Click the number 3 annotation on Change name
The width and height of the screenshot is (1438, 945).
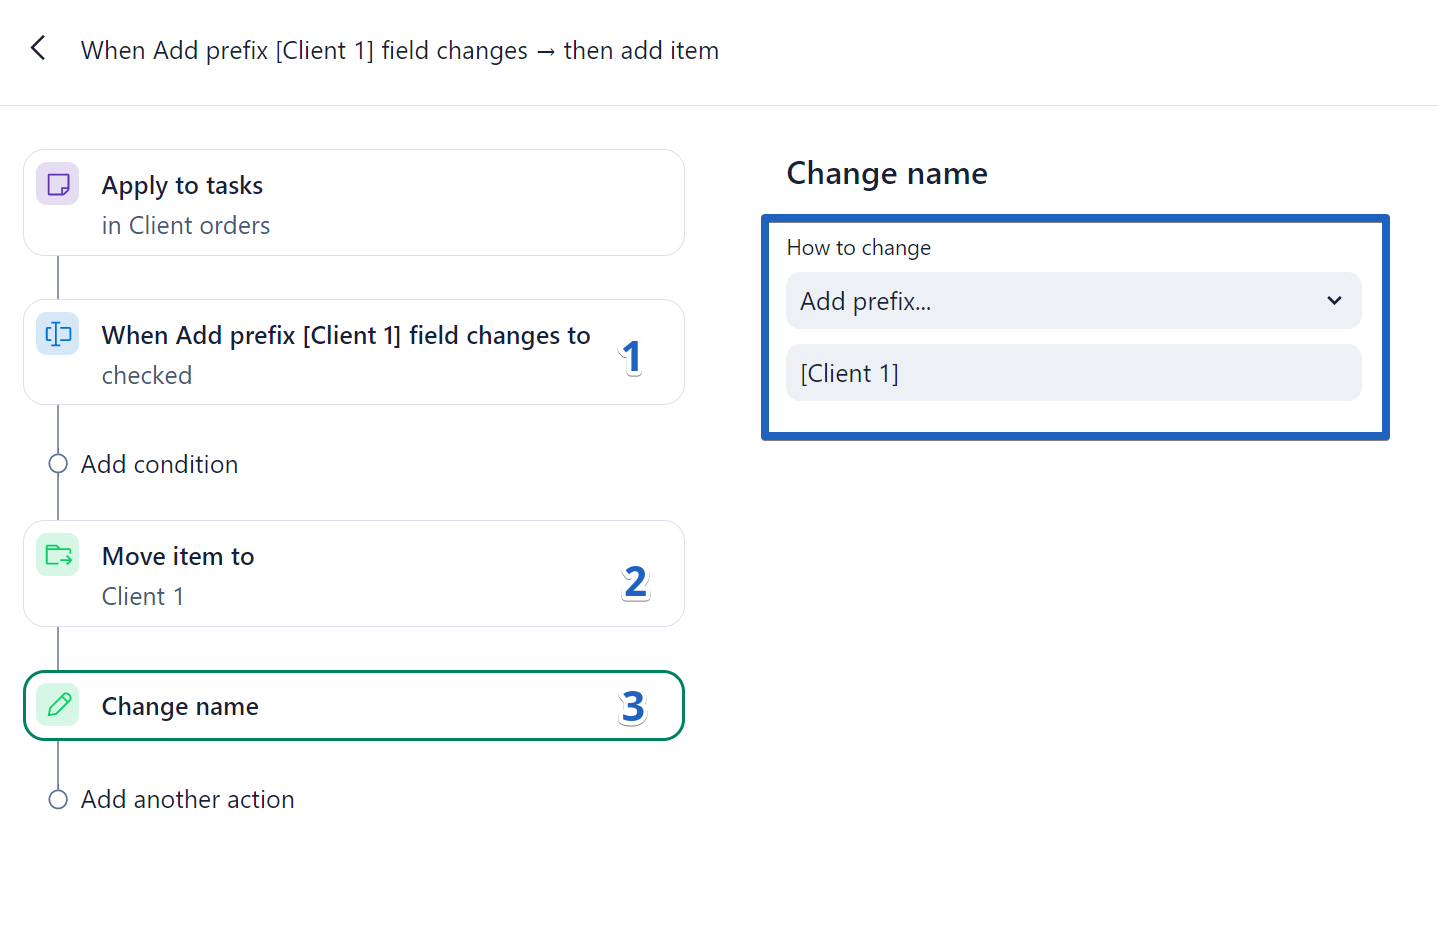(633, 707)
